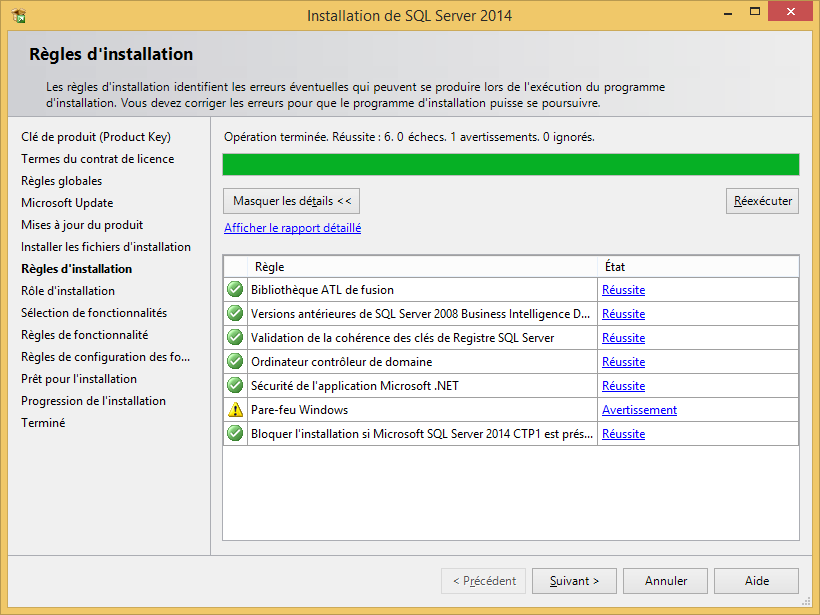
Task: Click yellow warning icon for Pare-feu Windows
Action: click(235, 409)
